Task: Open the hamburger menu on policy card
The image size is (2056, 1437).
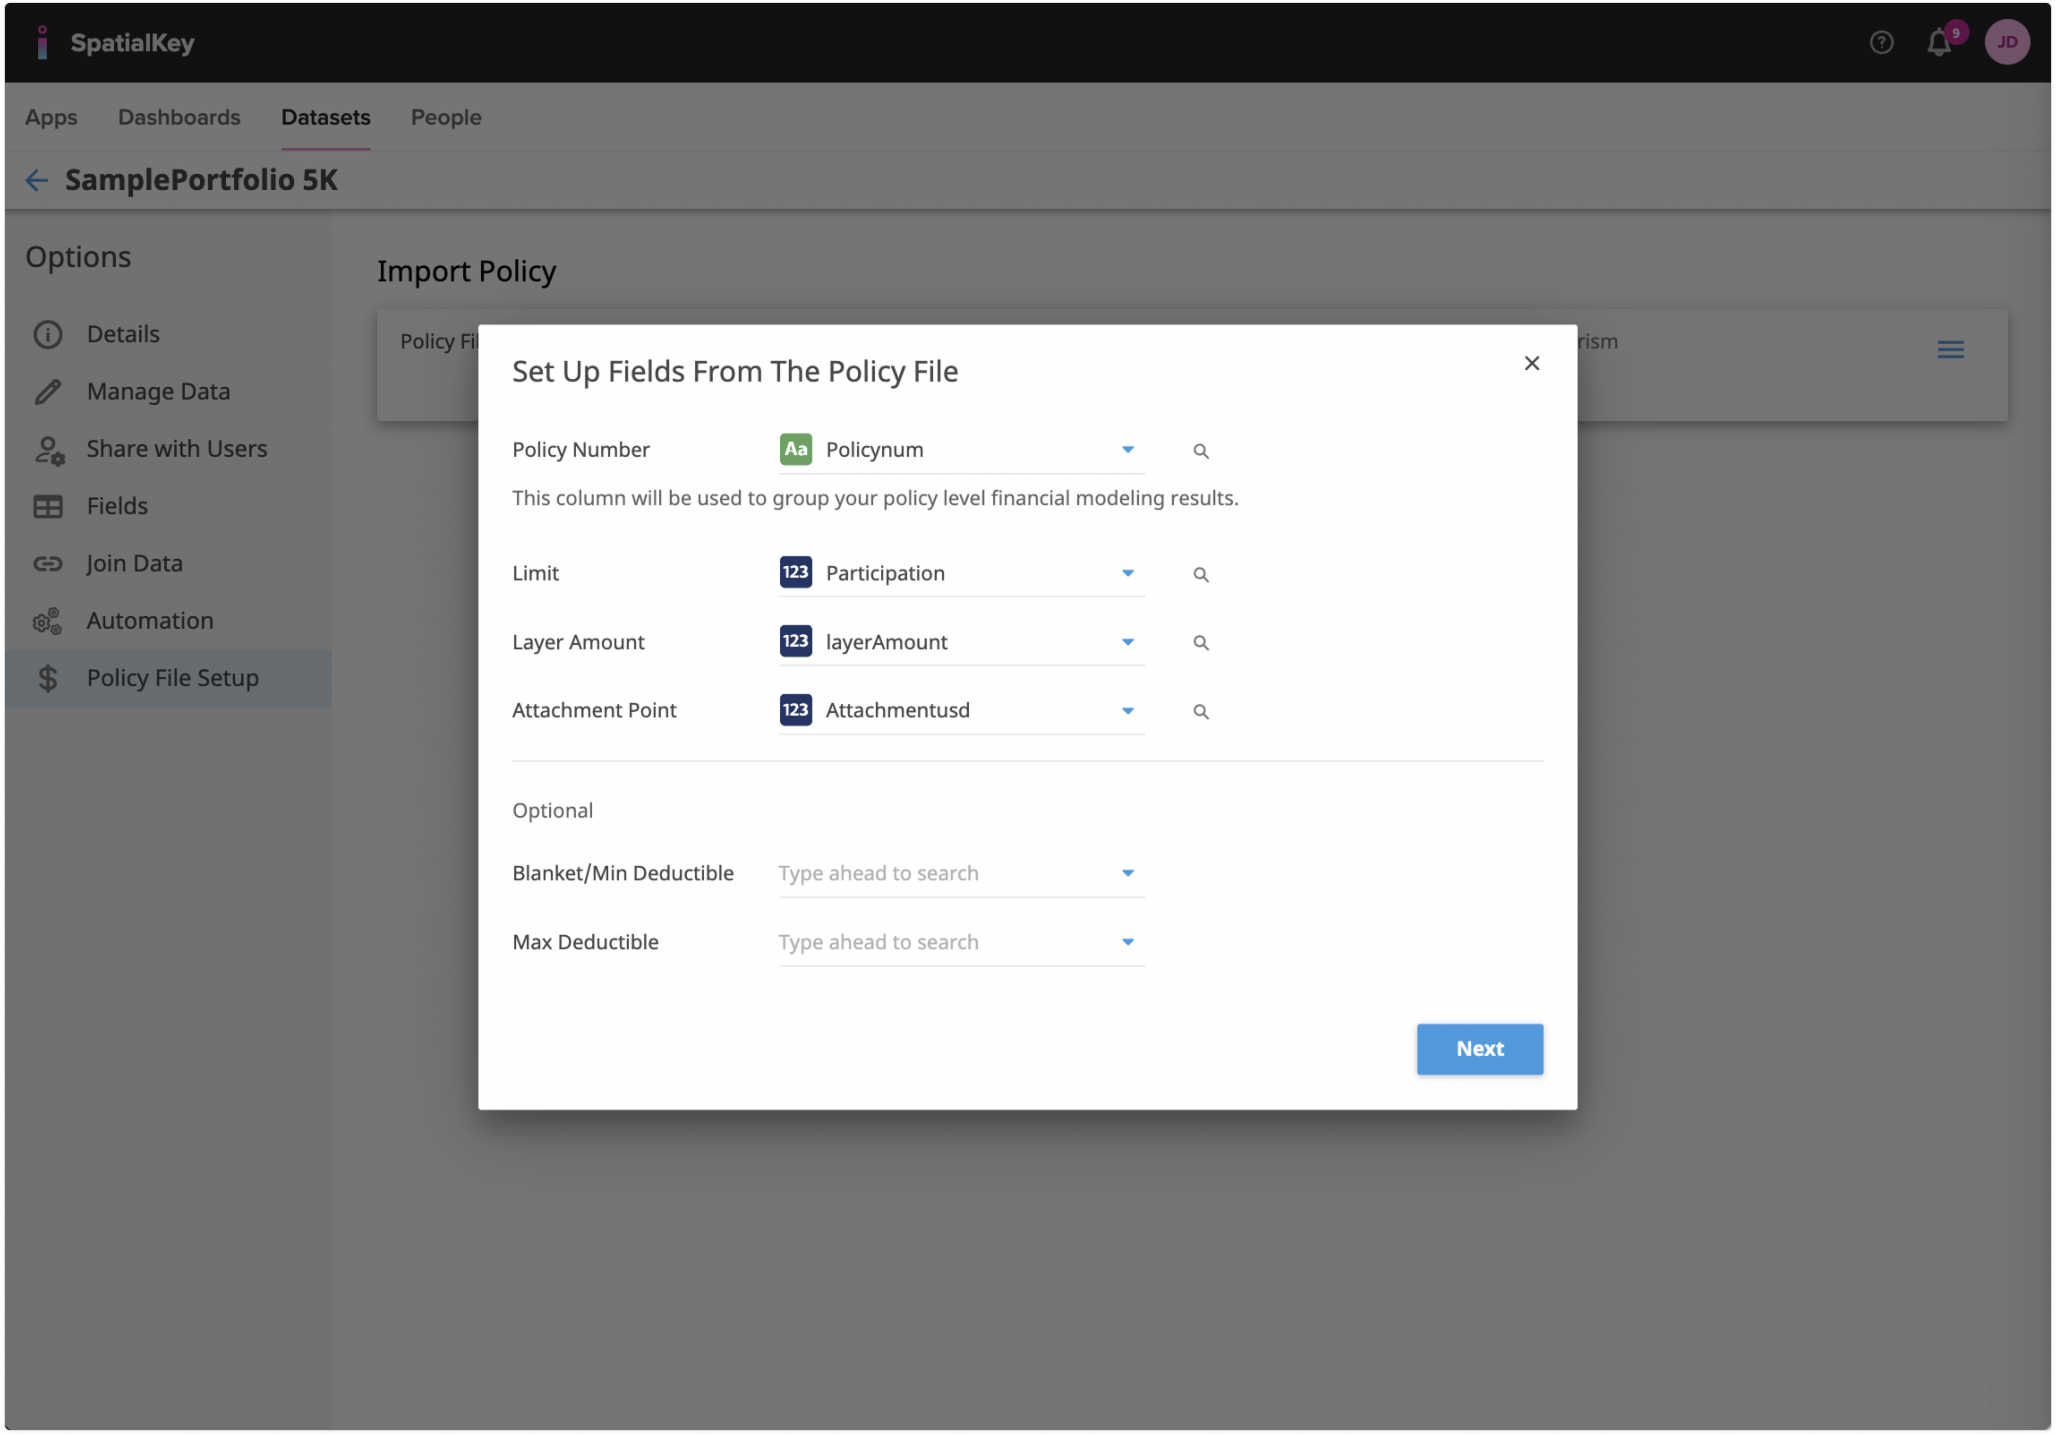Action: point(1950,350)
